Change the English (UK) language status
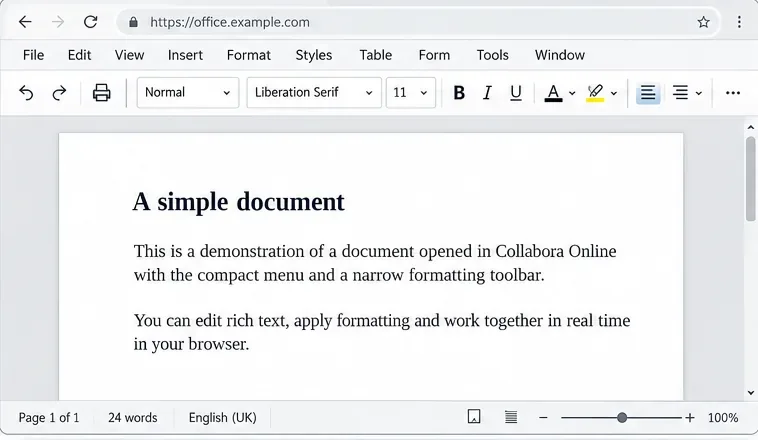The image size is (758, 440). click(x=222, y=417)
